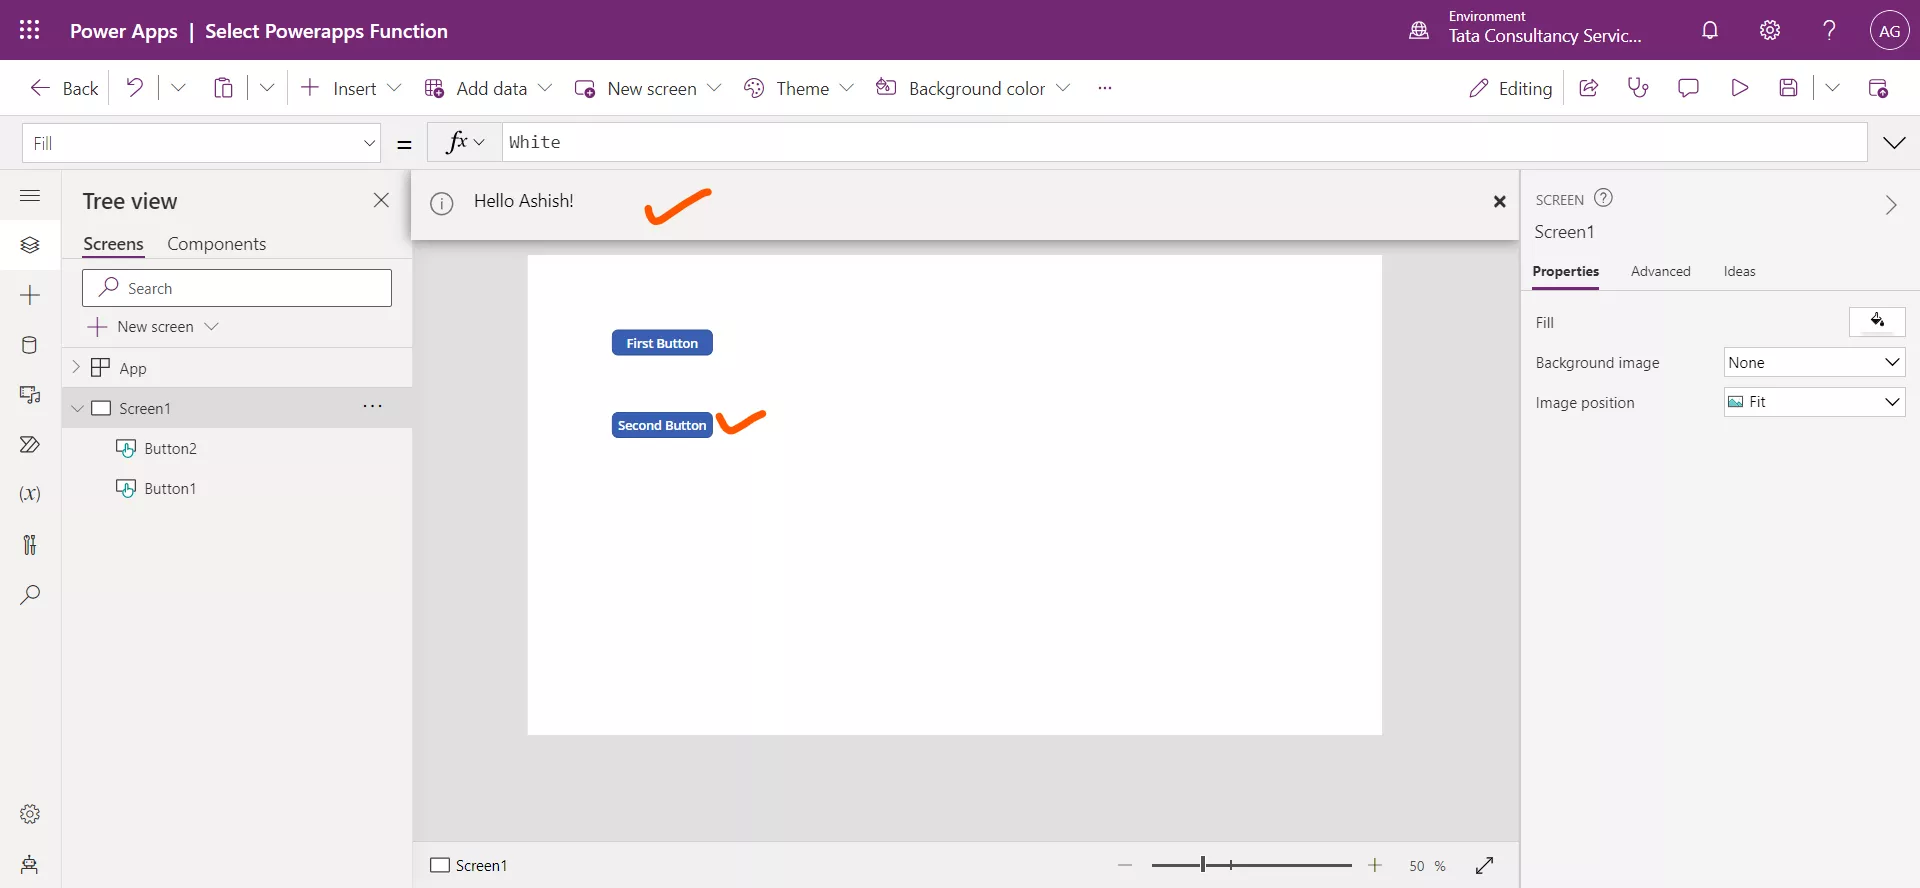Open the screen help icon next to SCREEN
The width and height of the screenshot is (1920, 888).
point(1603,198)
